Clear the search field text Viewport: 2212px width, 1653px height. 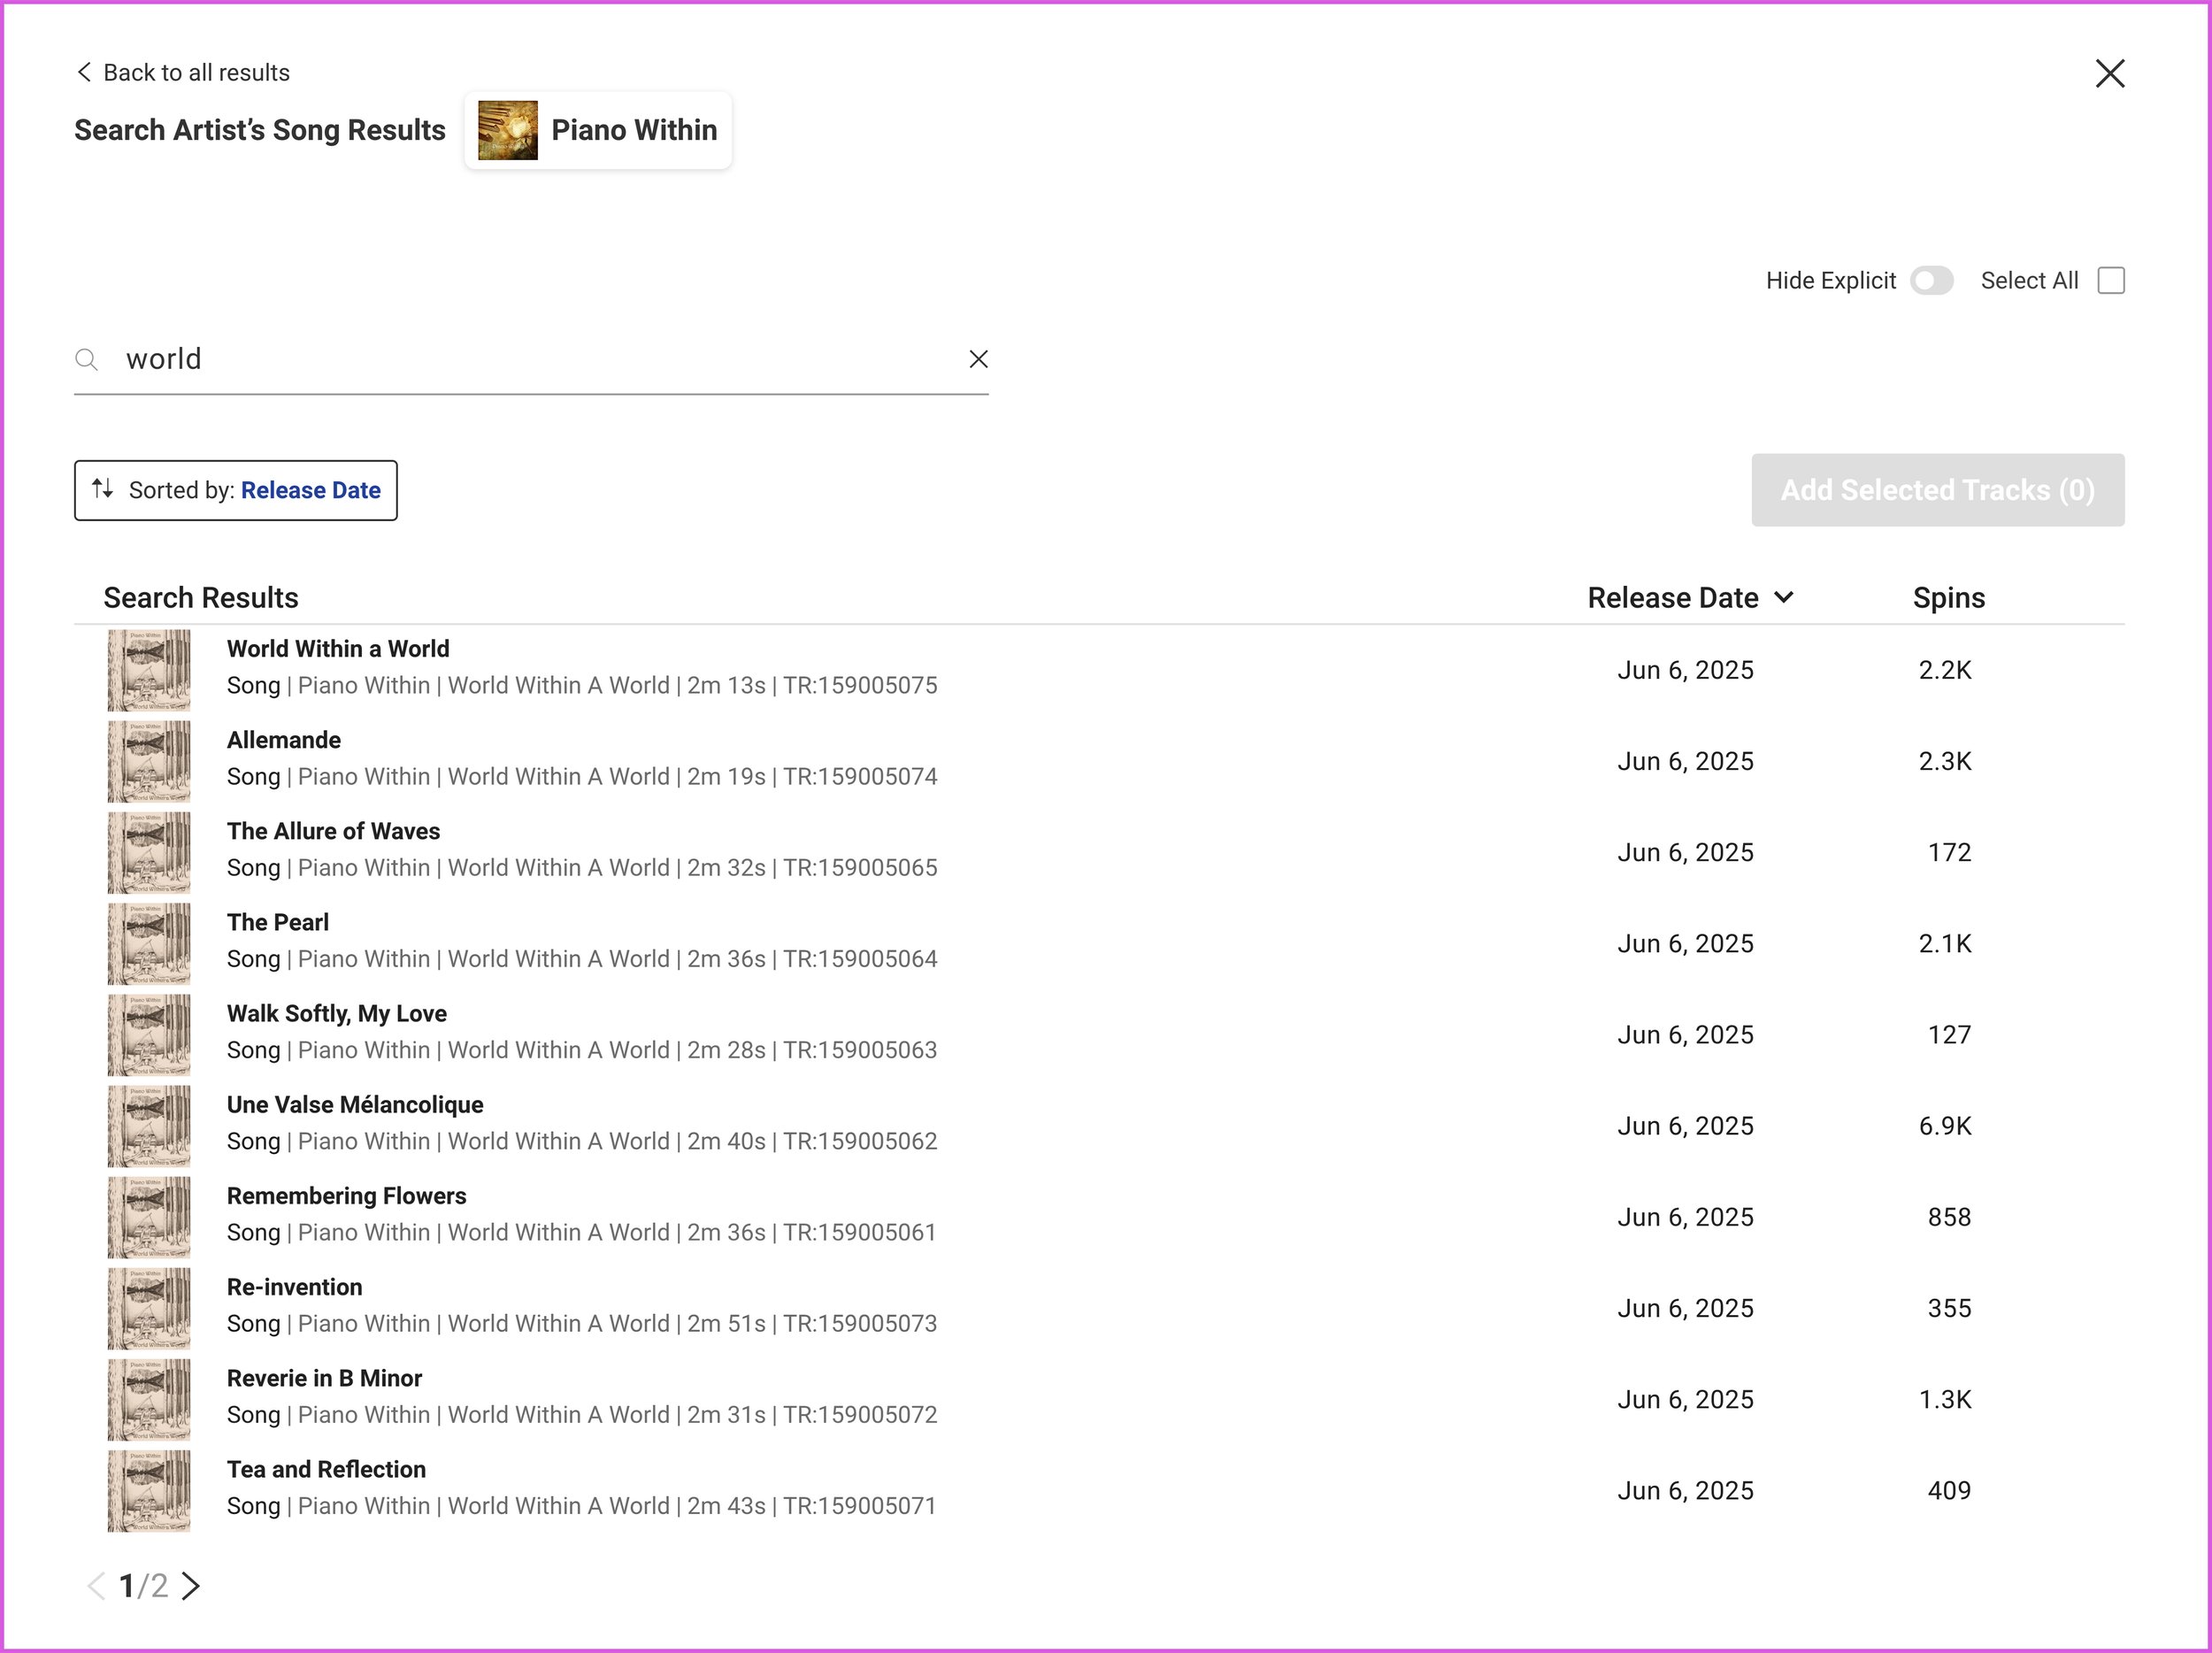coord(978,359)
